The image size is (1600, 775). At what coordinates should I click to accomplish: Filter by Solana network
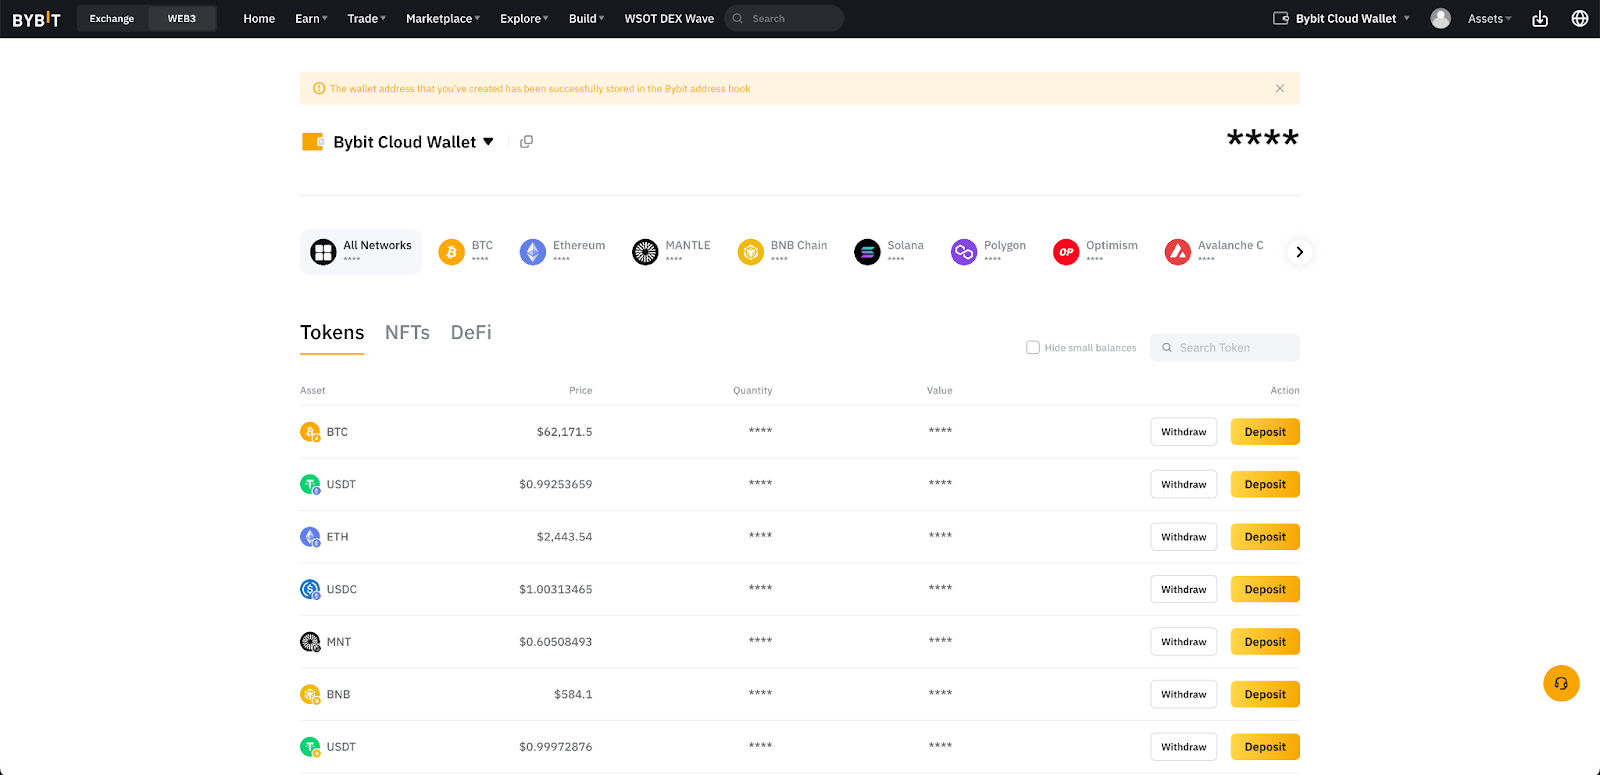[x=889, y=252]
